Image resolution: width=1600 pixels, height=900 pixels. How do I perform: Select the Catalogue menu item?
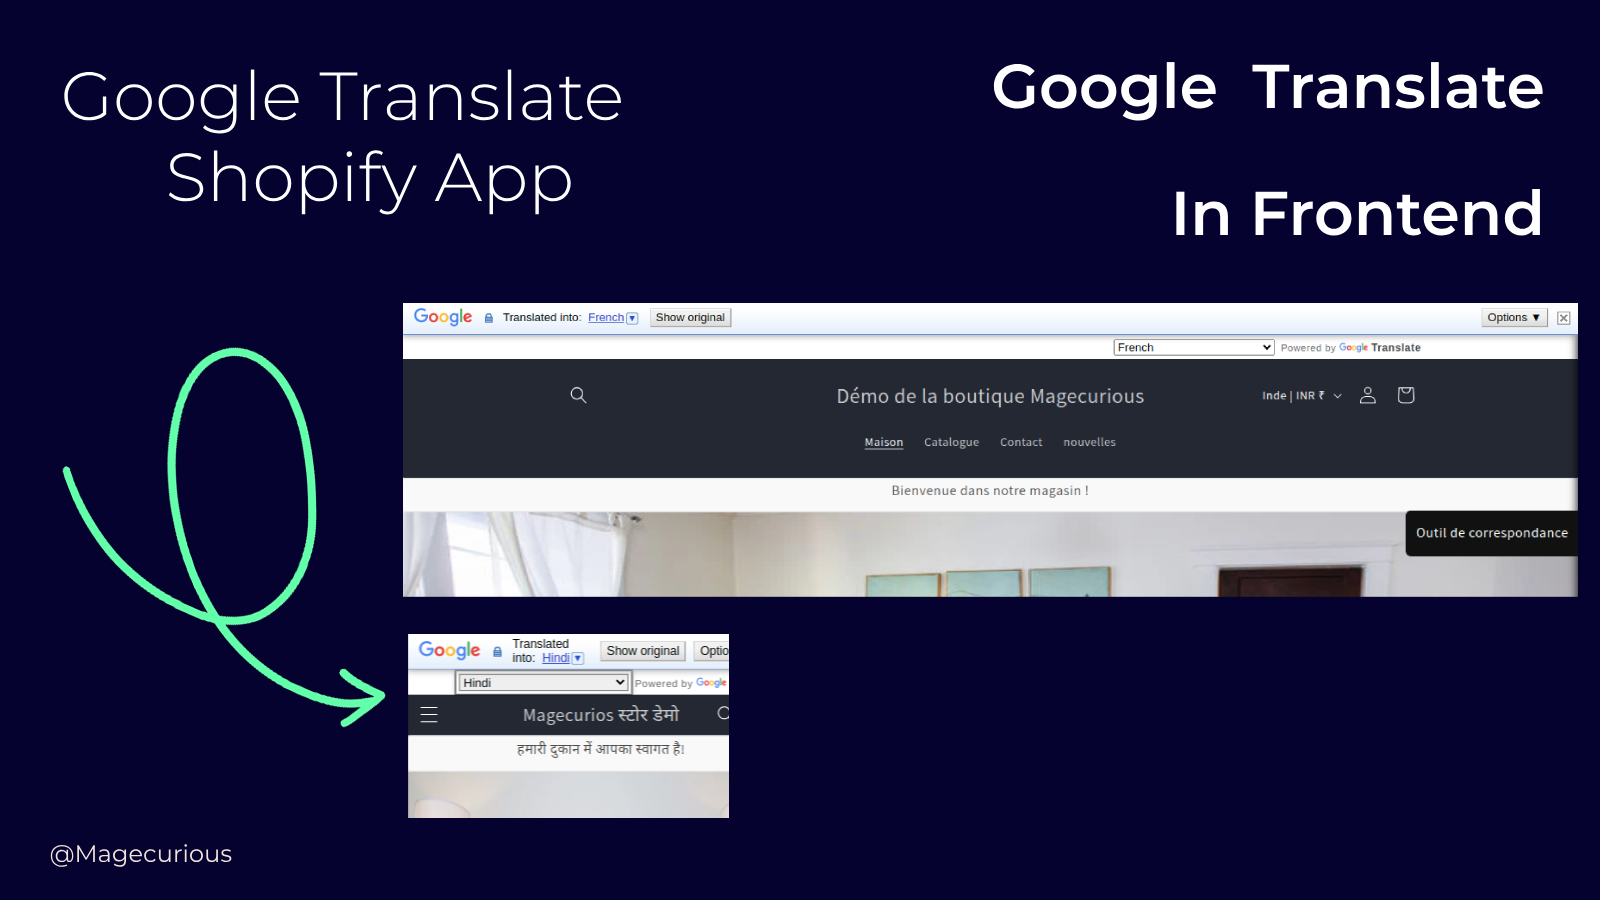point(951,442)
